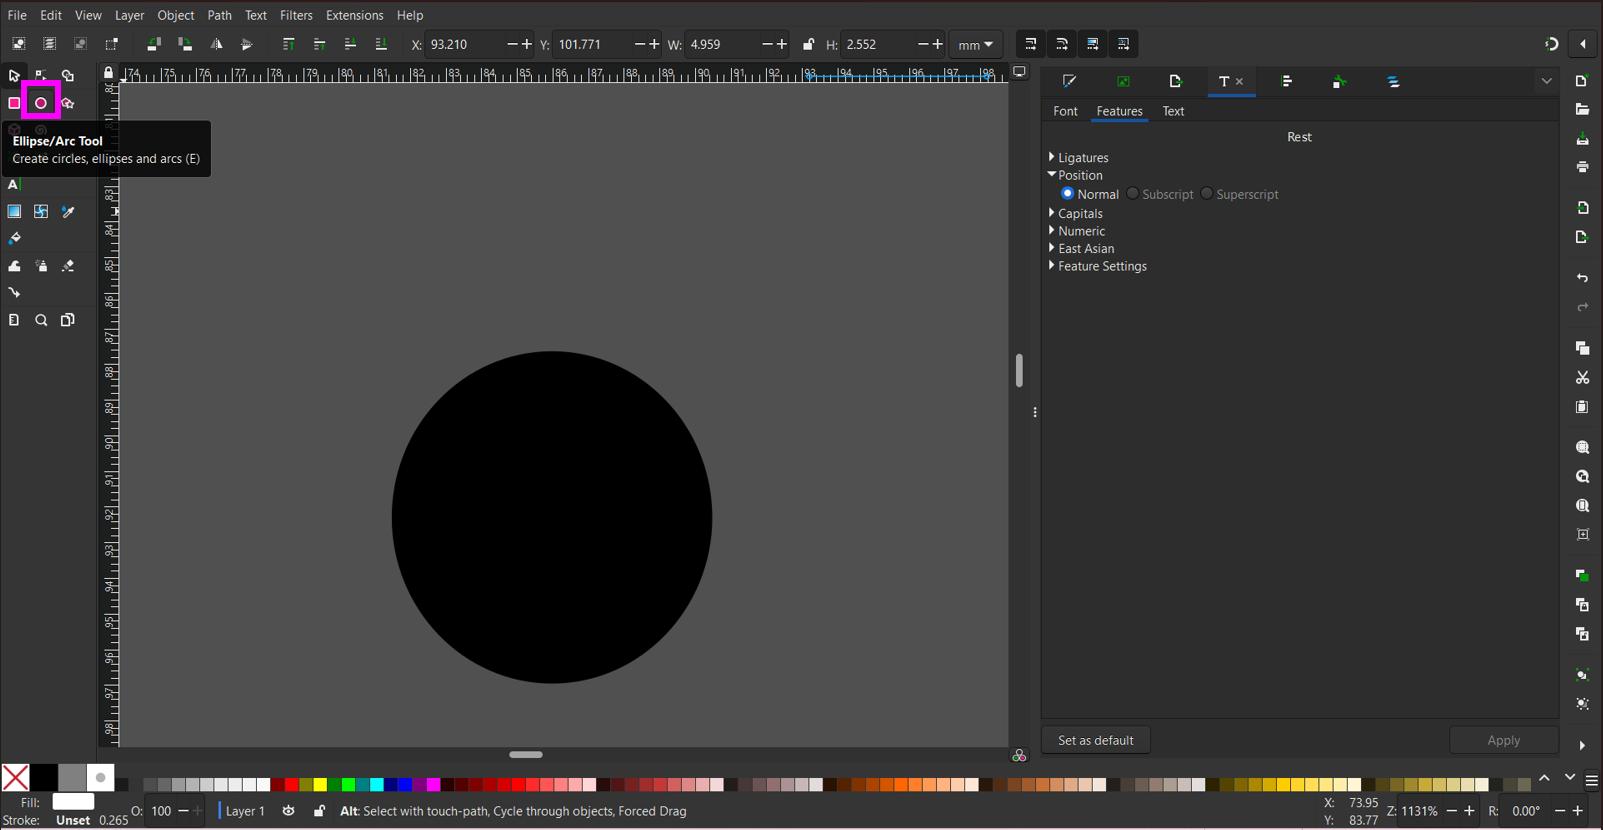Click the no-paint X palette swatch
Screen dimensions: 1603x830
pyautogui.click(x=15, y=777)
